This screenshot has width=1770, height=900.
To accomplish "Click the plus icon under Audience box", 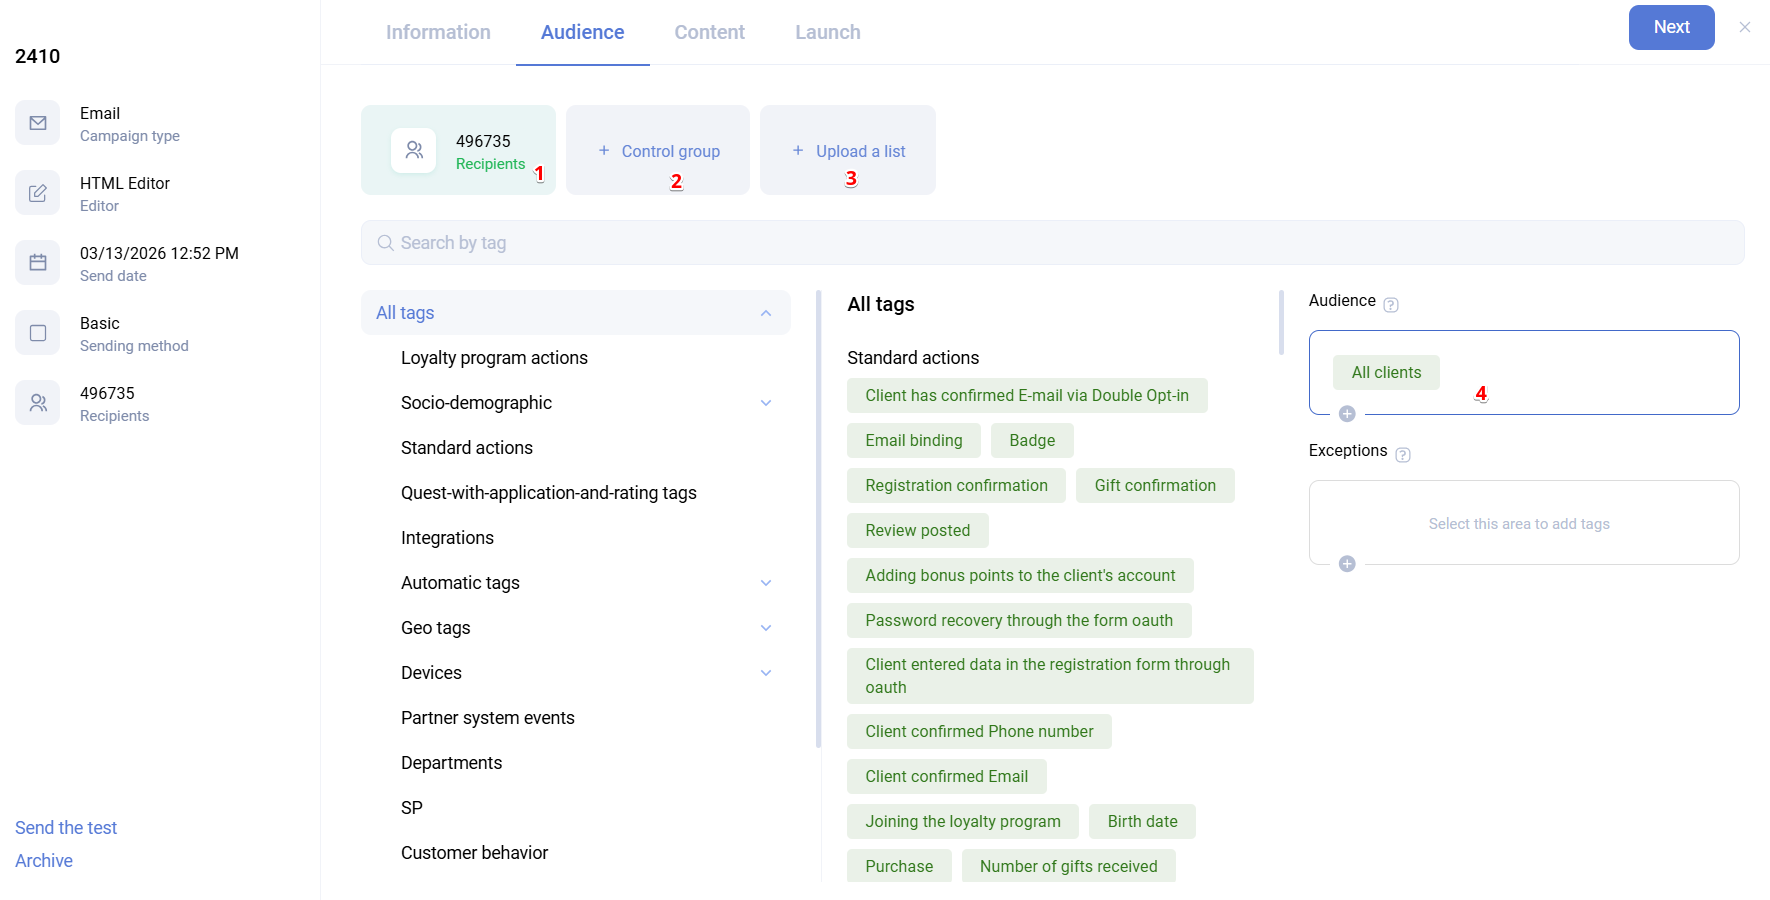I will click(x=1347, y=414).
